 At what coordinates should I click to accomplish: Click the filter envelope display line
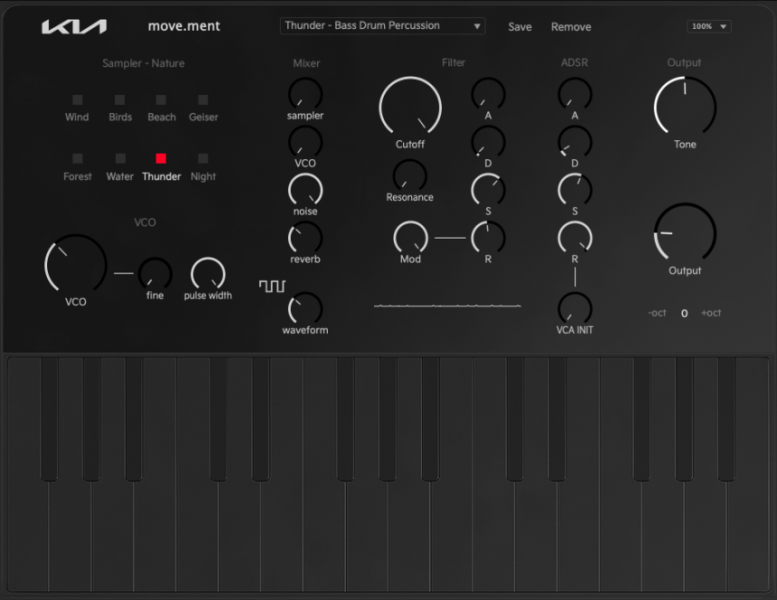tap(447, 306)
